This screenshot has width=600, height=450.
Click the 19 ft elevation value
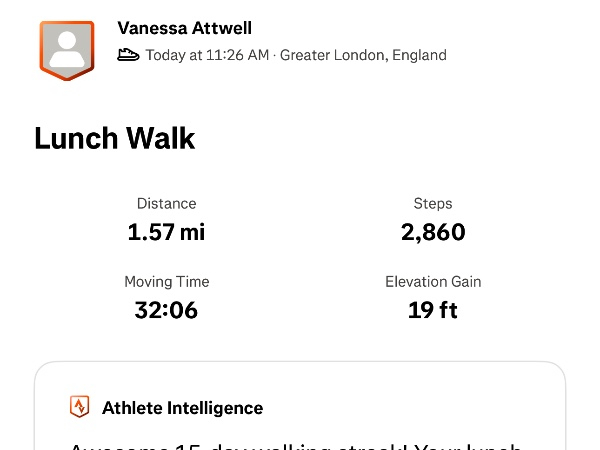point(433,310)
